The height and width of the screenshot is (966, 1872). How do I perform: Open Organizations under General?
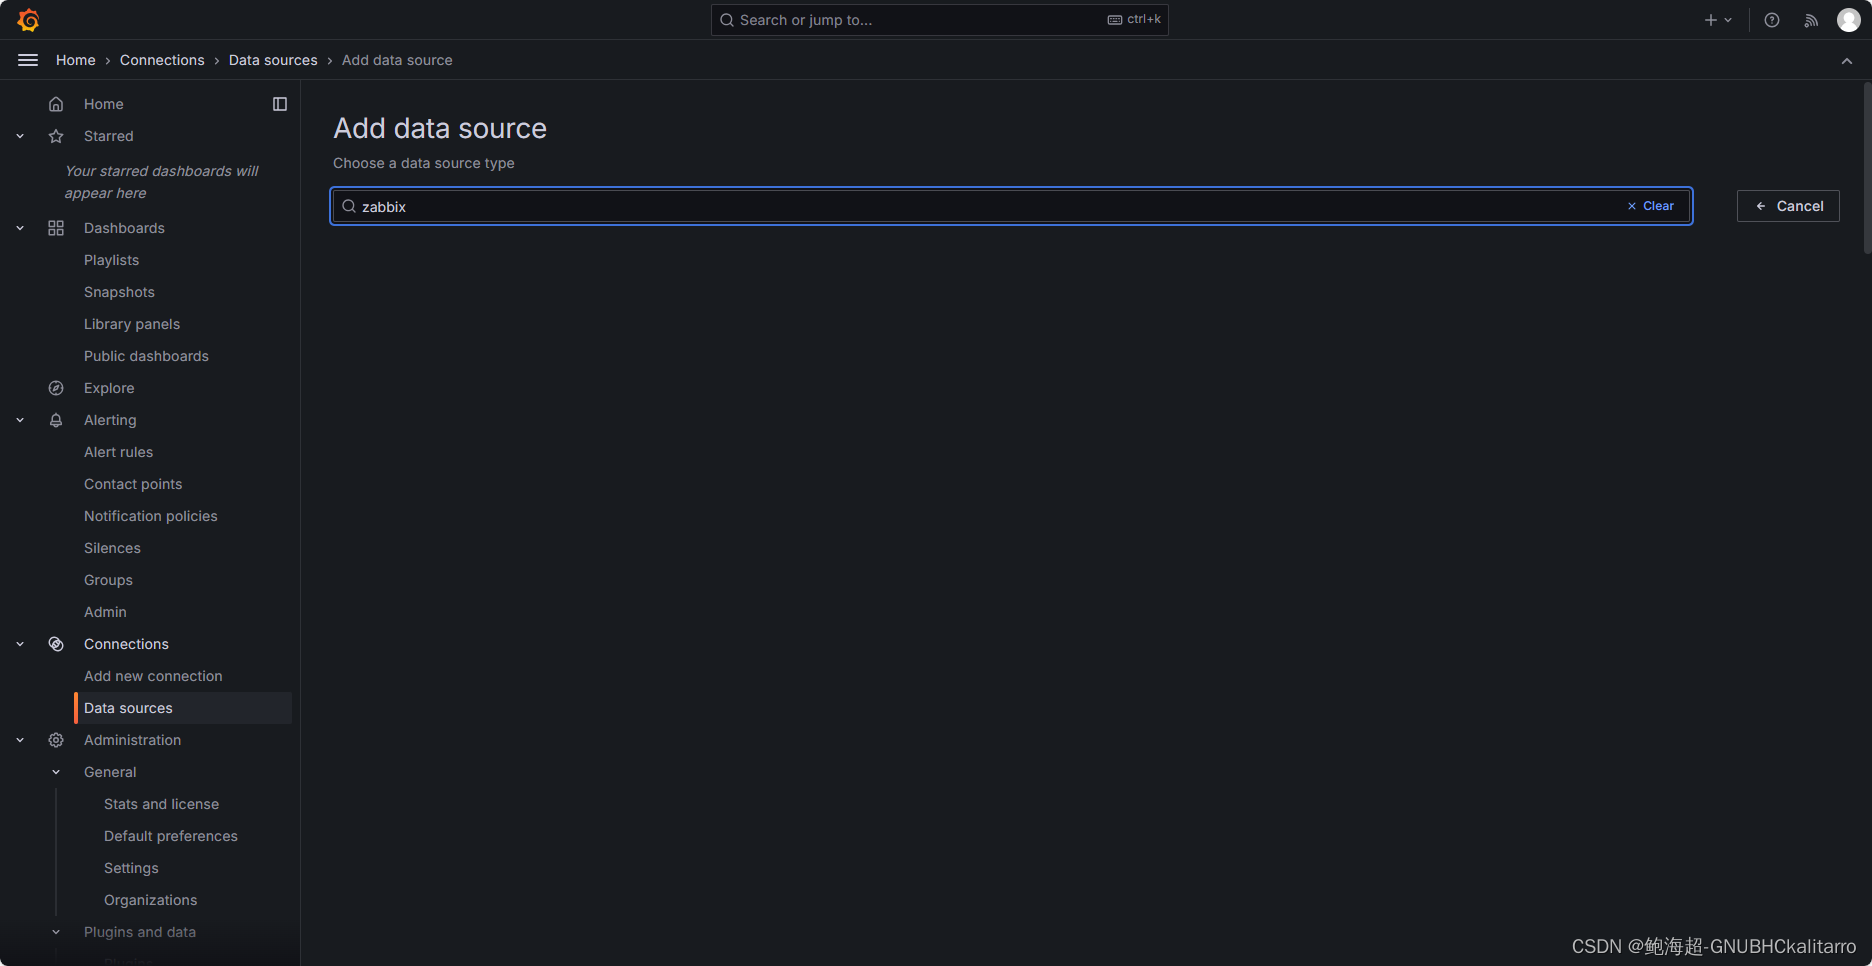point(150,900)
